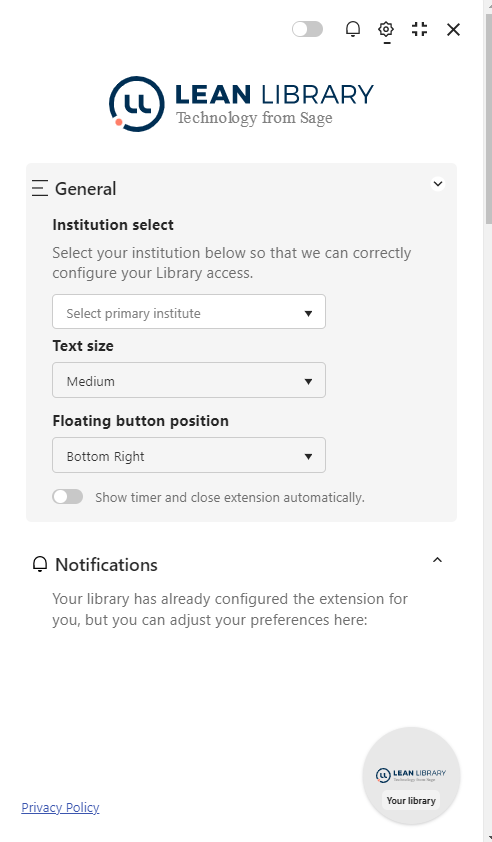Image resolution: width=492 pixels, height=842 pixels.
Task: Open the Select primary institute dropdown
Action: [x=189, y=311]
